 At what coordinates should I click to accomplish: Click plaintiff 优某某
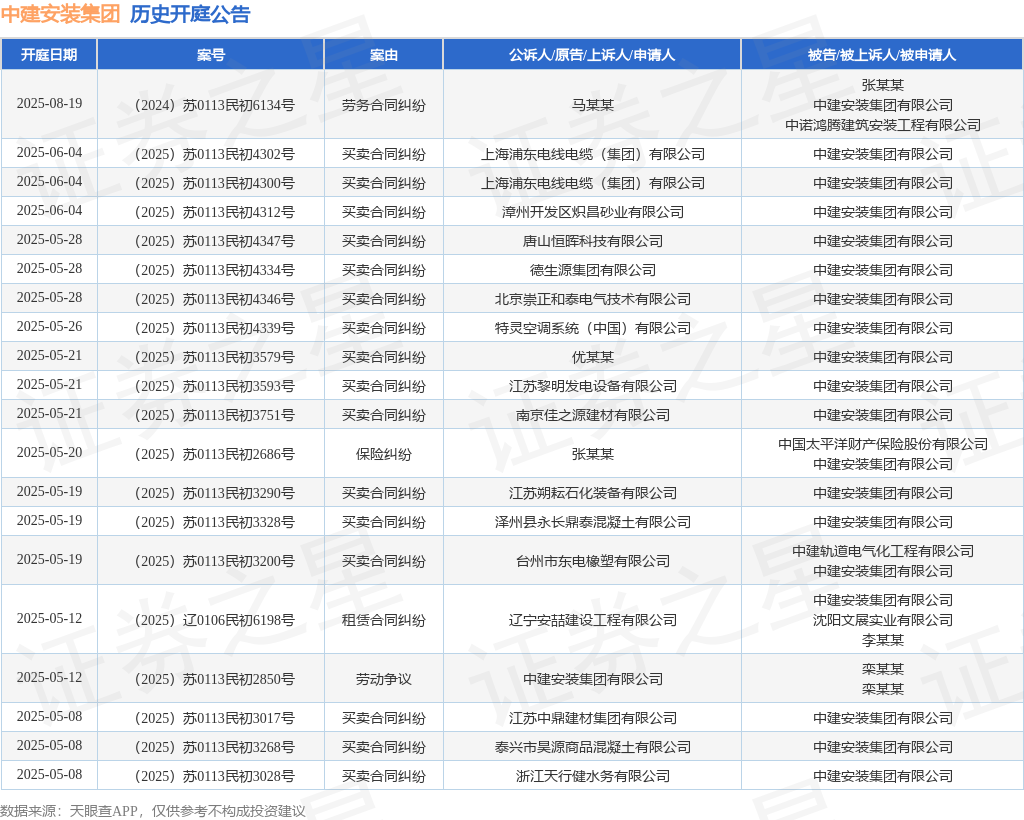(592, 357)
